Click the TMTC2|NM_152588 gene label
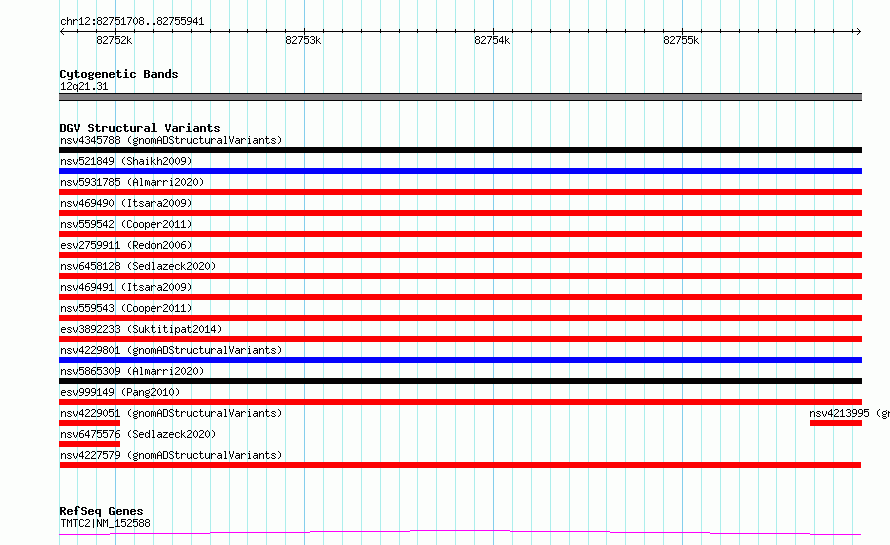Screen dimensions: 890x545 (x=105, y=523)
